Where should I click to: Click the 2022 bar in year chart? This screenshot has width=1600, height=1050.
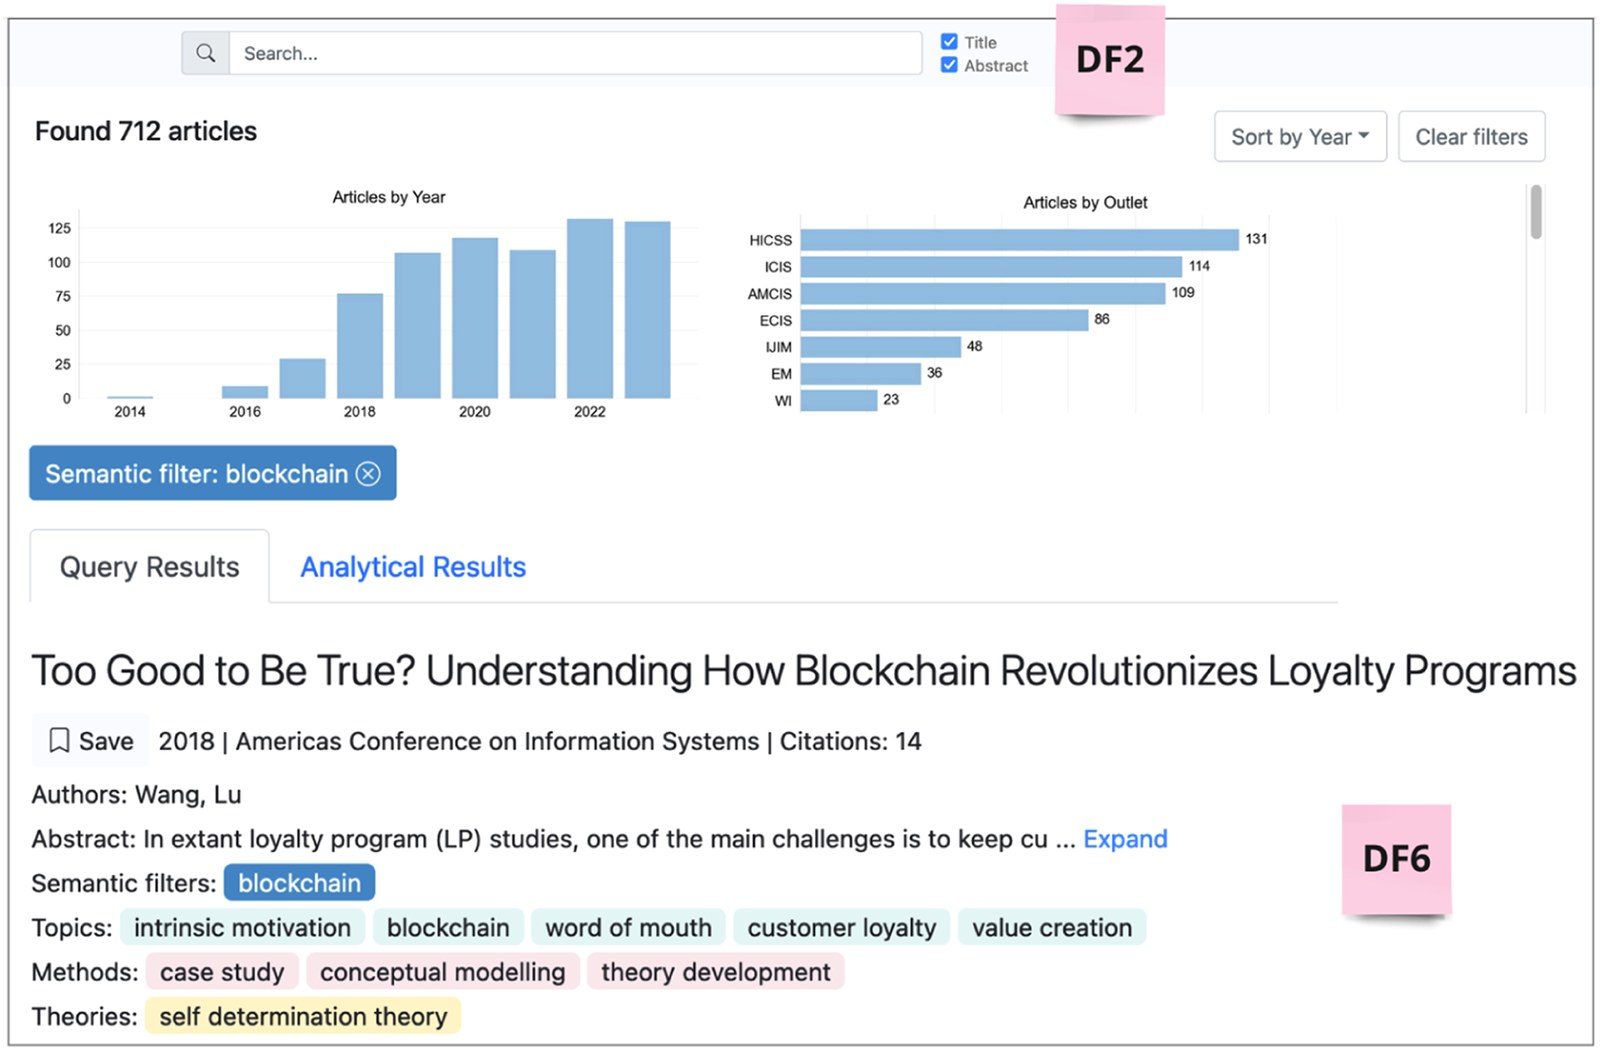tap(590, 309)
